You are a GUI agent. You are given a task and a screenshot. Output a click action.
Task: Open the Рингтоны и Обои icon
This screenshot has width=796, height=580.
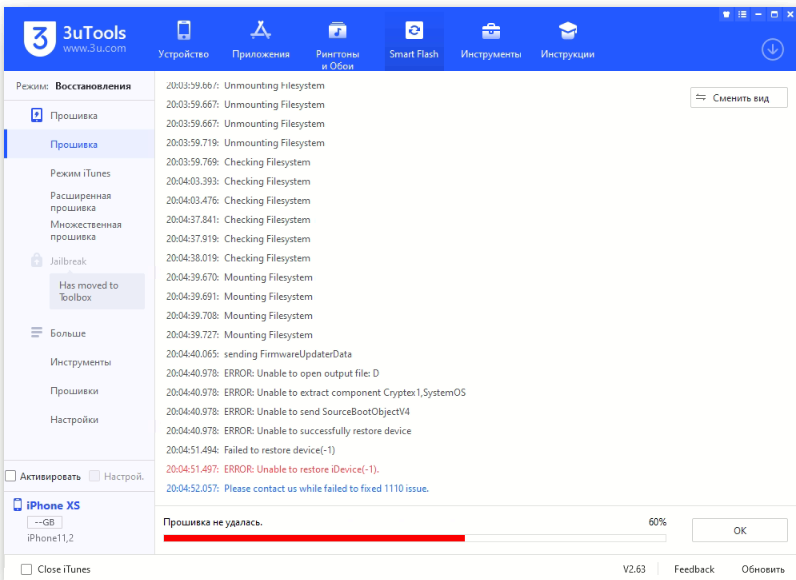pyautogui.click(x=337, y=30)
